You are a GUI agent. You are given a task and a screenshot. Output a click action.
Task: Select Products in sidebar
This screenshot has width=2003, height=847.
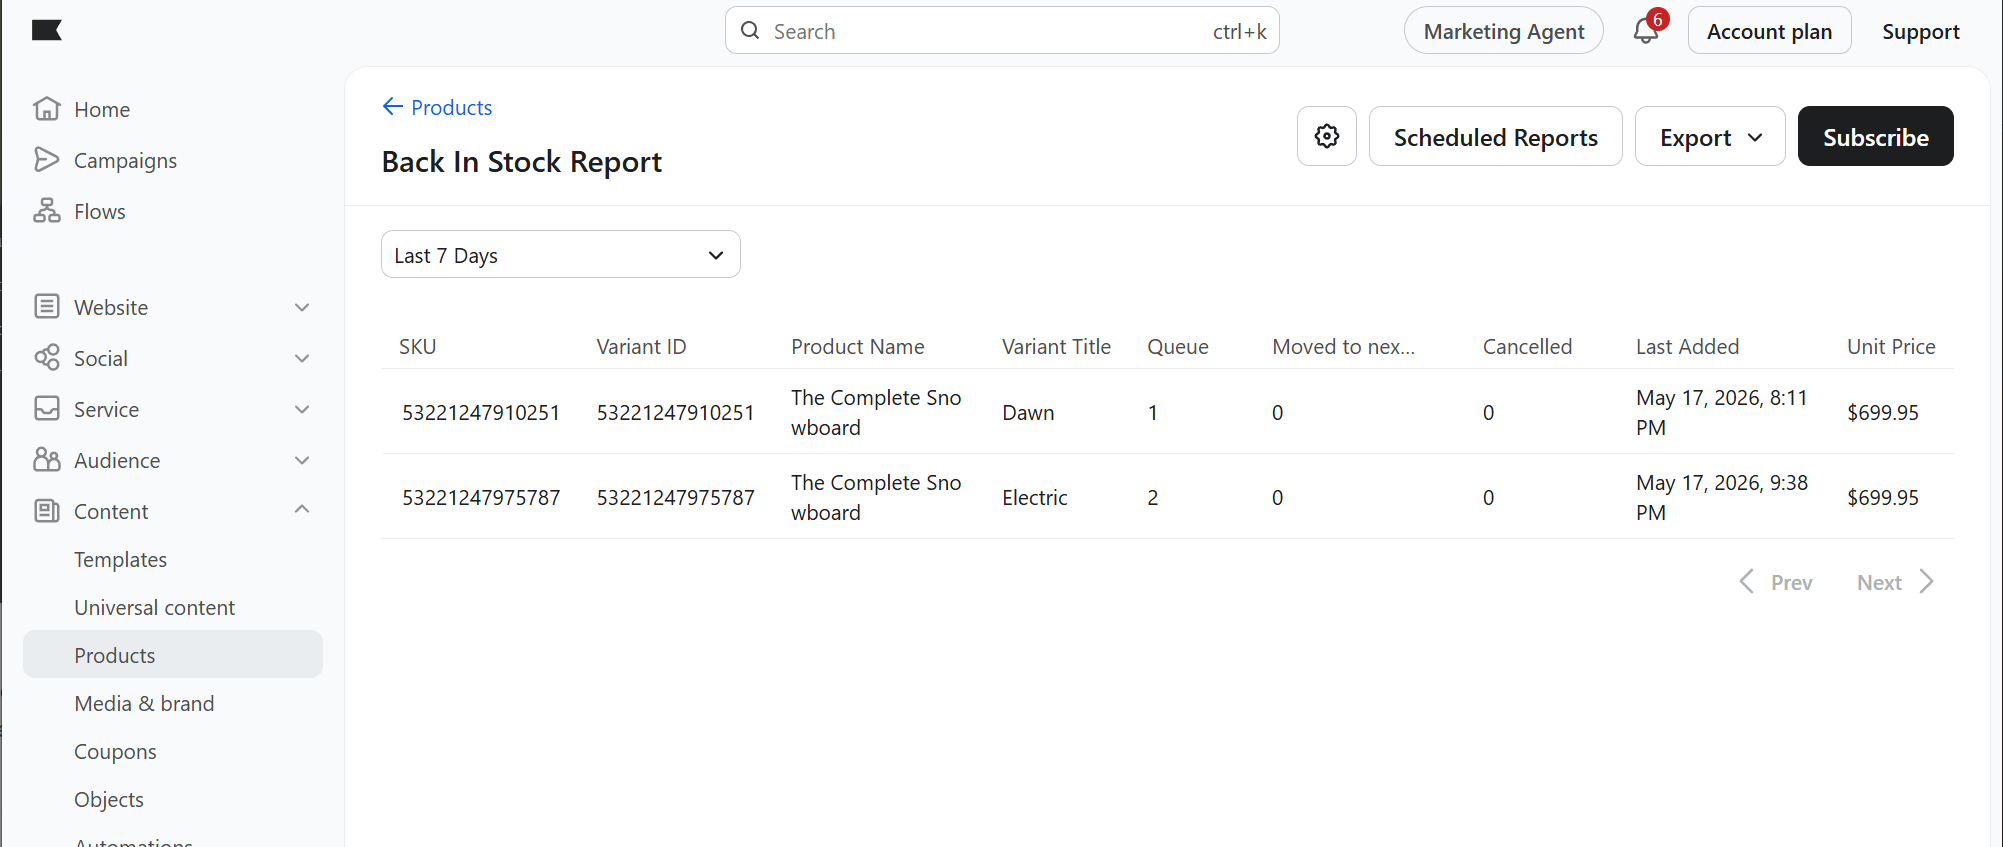click(173, 654)
